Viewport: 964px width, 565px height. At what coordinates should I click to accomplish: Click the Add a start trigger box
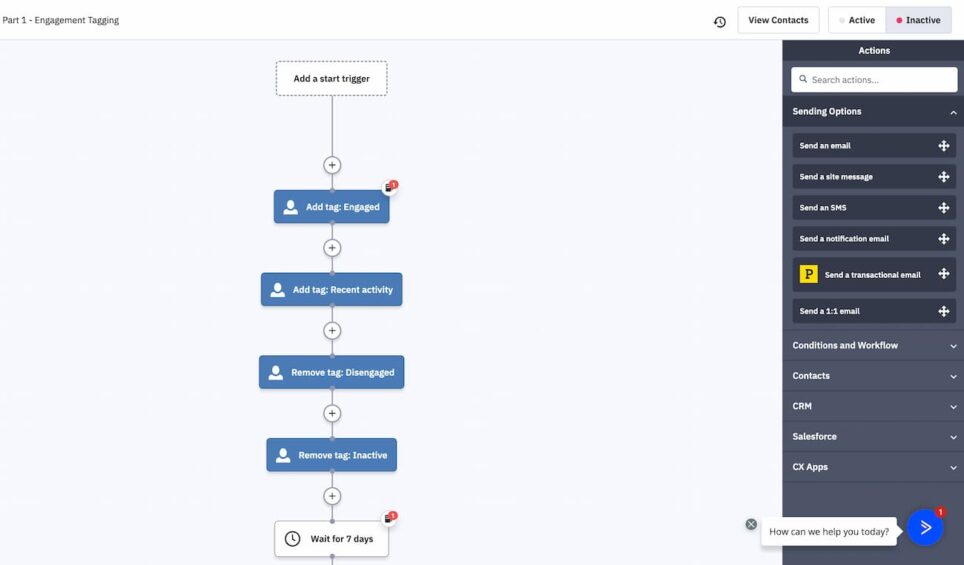pos(331,79)
